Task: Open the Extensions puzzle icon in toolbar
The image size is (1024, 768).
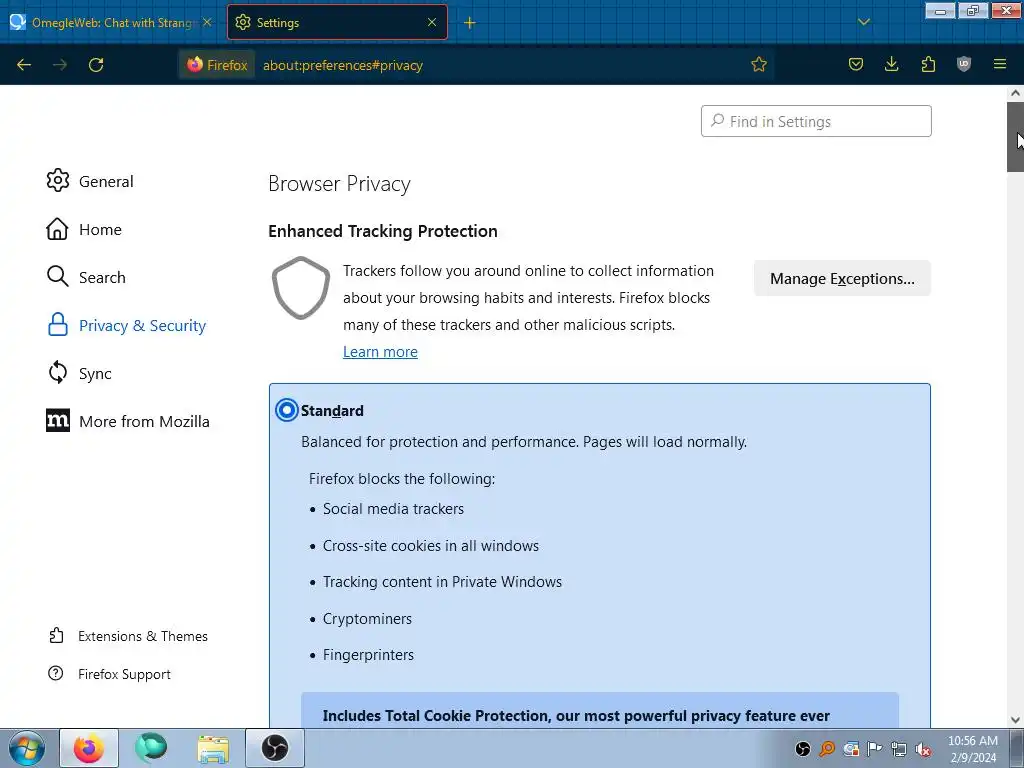Action: [x=928, y=64]
